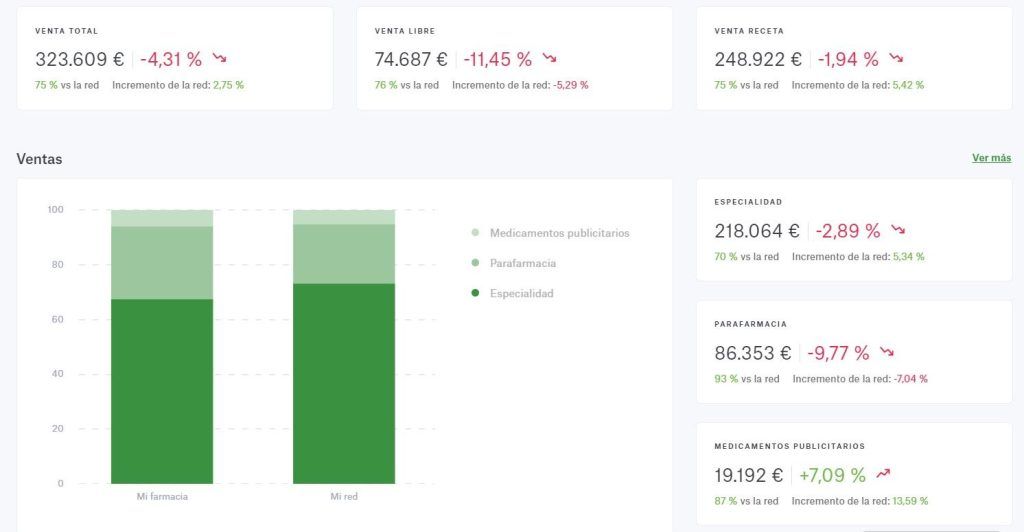Viewport: 1024px width, 532px height.
Task: Open the Ver más link
Action: click(x=991, y=158)
